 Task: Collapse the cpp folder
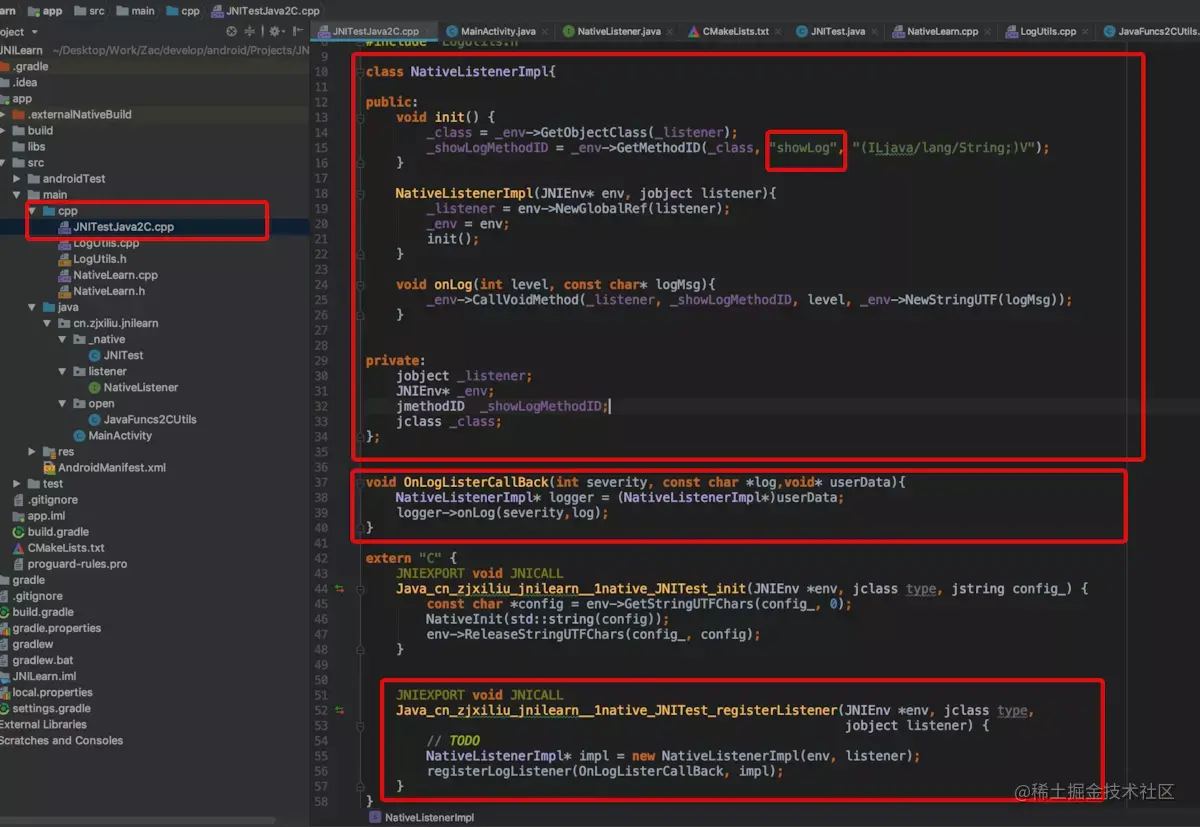33,211
